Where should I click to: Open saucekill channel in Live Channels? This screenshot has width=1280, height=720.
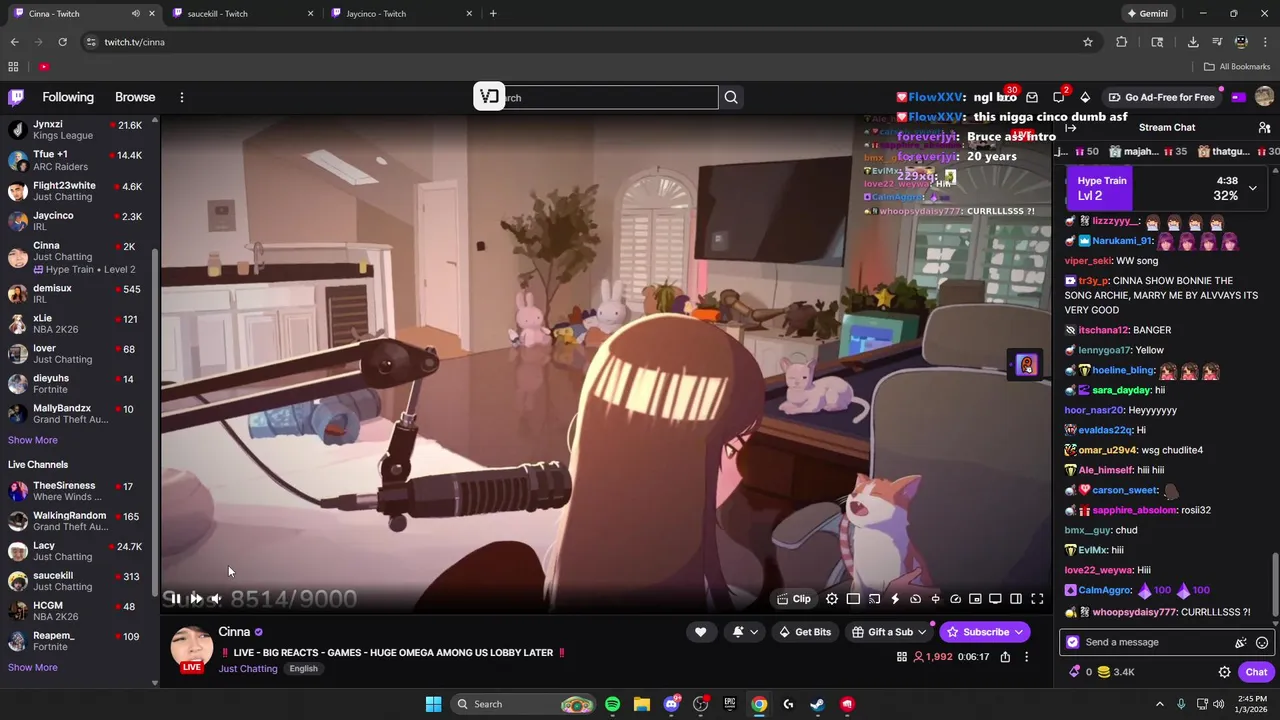(80, 581)
